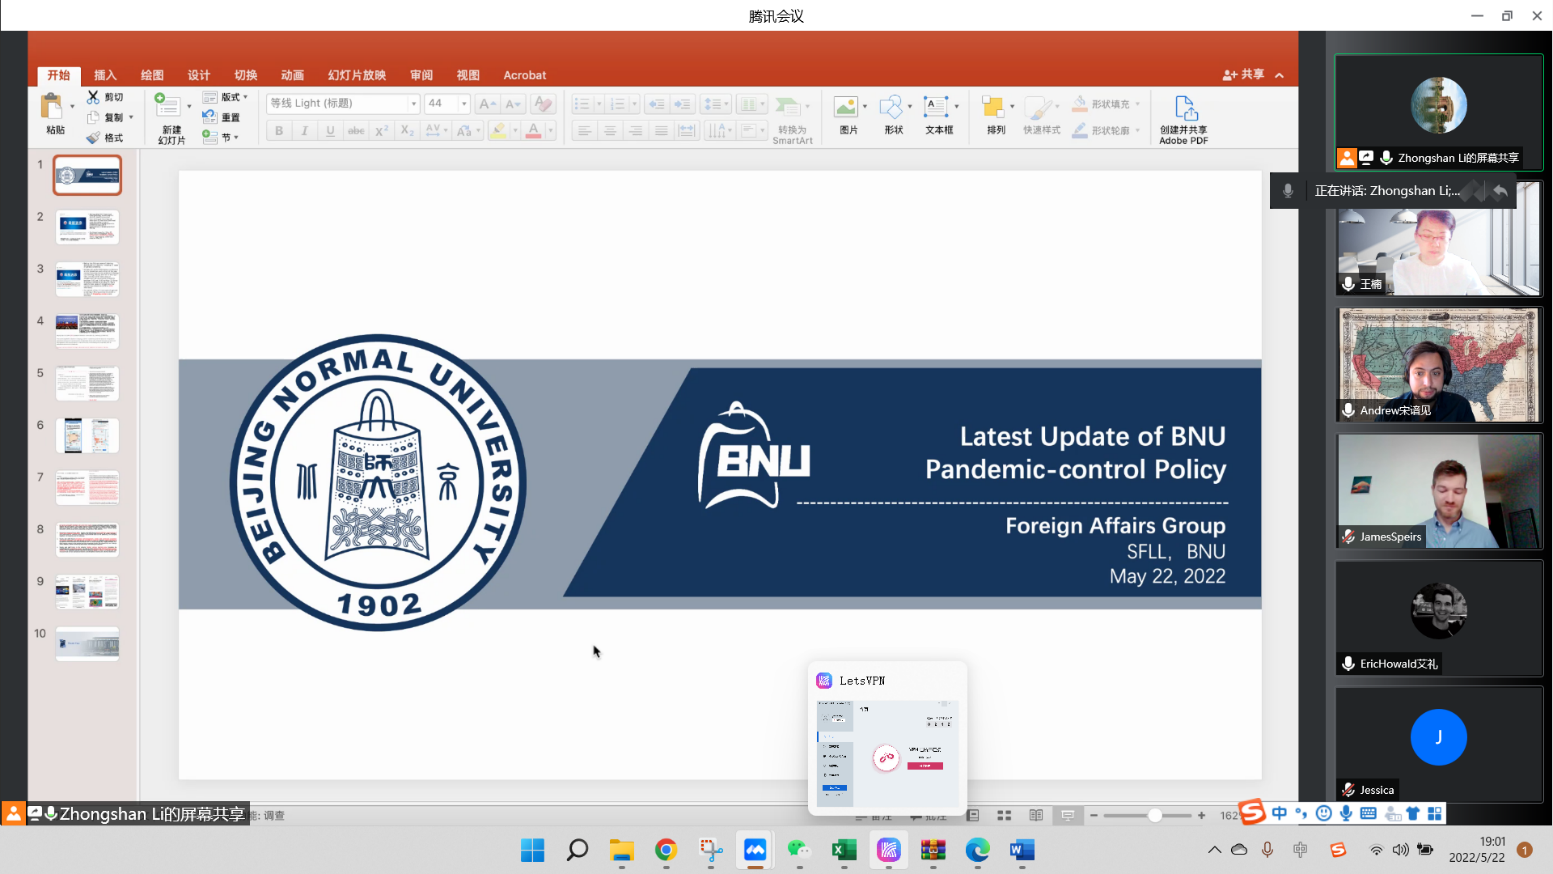This screenshot has height=874, width=1553.
Task: Insert a picture with the 图片 icon
Action: point(846,108)
